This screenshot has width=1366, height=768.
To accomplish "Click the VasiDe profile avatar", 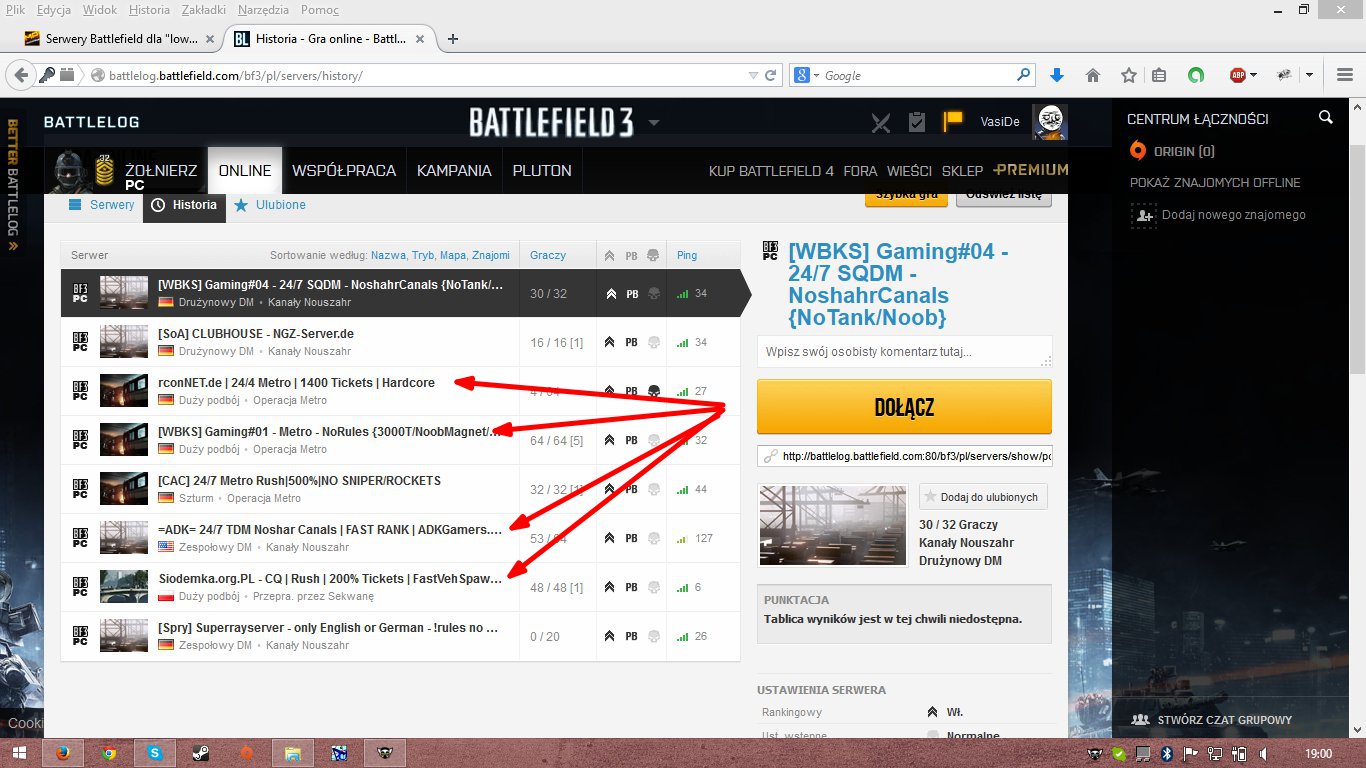I will pyautogui.click(x=1049, y=122).
